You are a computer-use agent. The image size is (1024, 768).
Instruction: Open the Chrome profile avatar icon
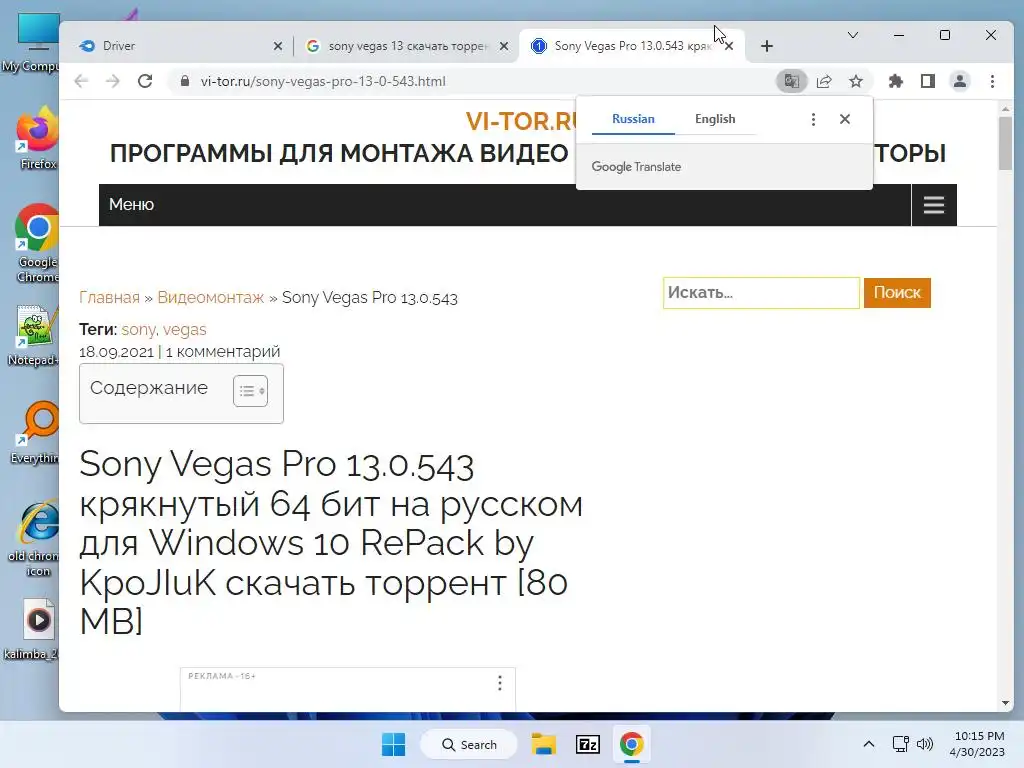point(960,81)
